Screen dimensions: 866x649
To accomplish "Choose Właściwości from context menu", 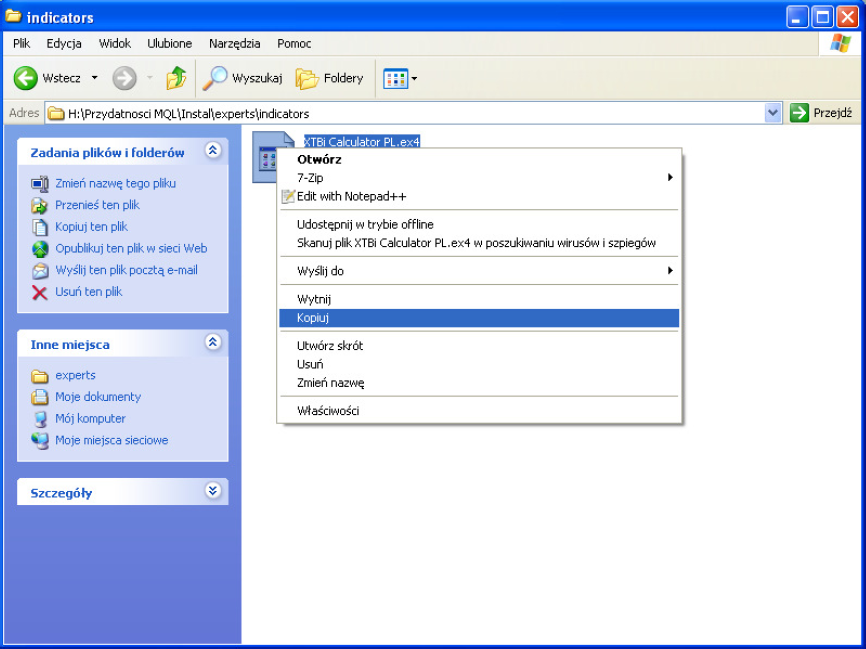I will [x=328, y=411].
